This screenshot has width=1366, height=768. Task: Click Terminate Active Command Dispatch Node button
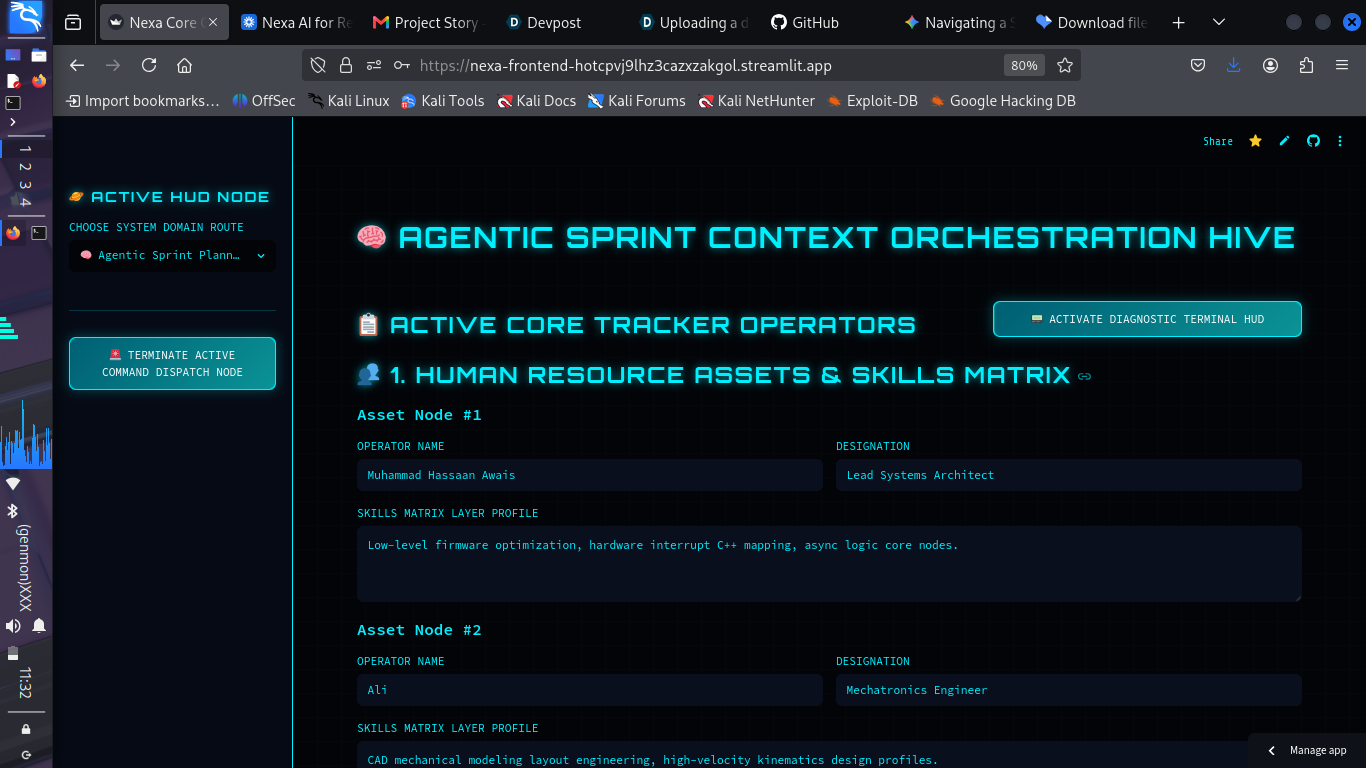(172, 364)
